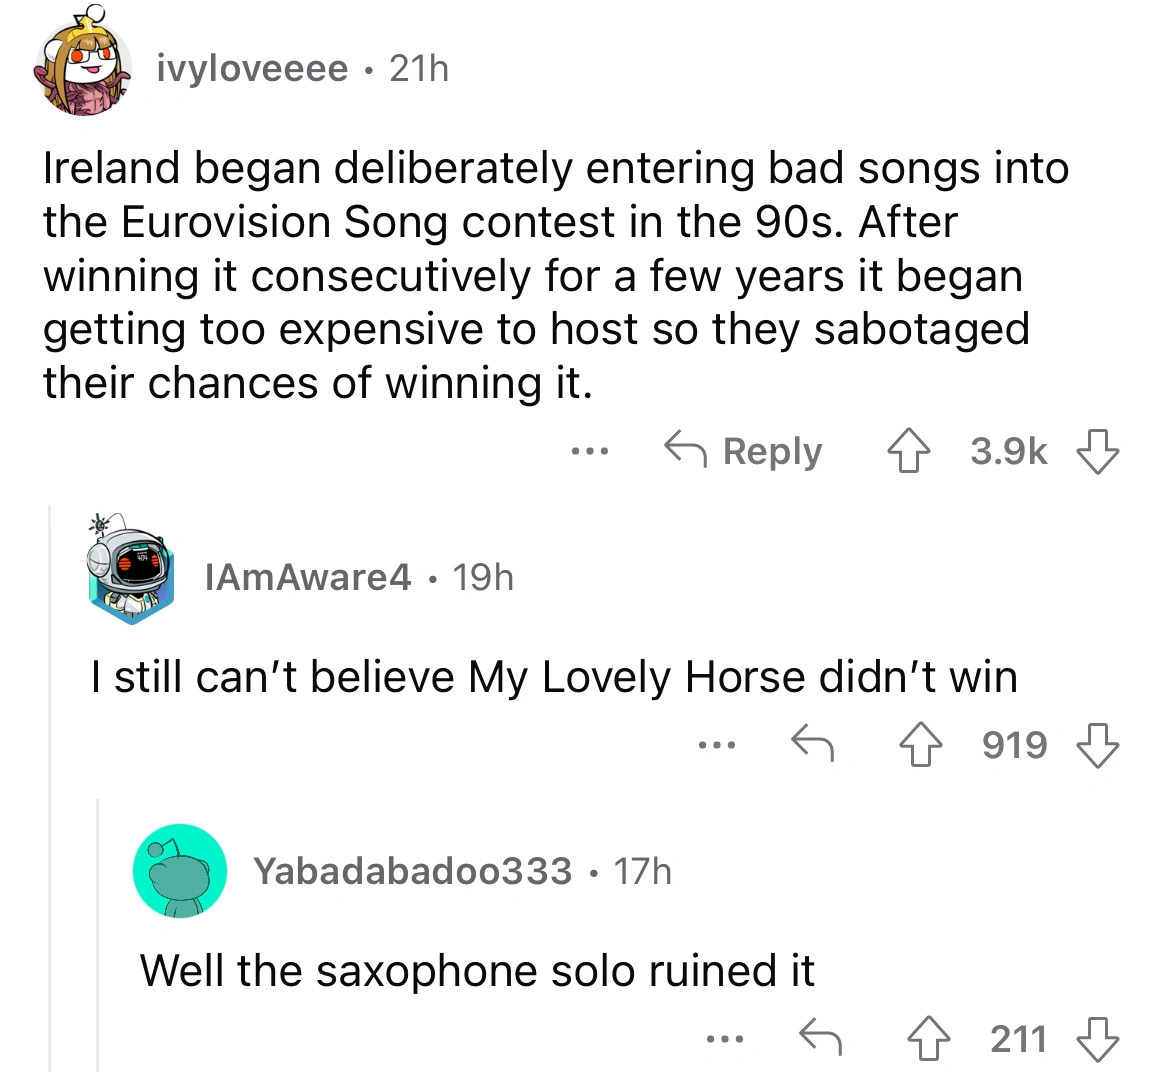Open Yabadabadoo333's user profile link
The height and width of the screenshot is (1072, 1170).
click(412, 871)
